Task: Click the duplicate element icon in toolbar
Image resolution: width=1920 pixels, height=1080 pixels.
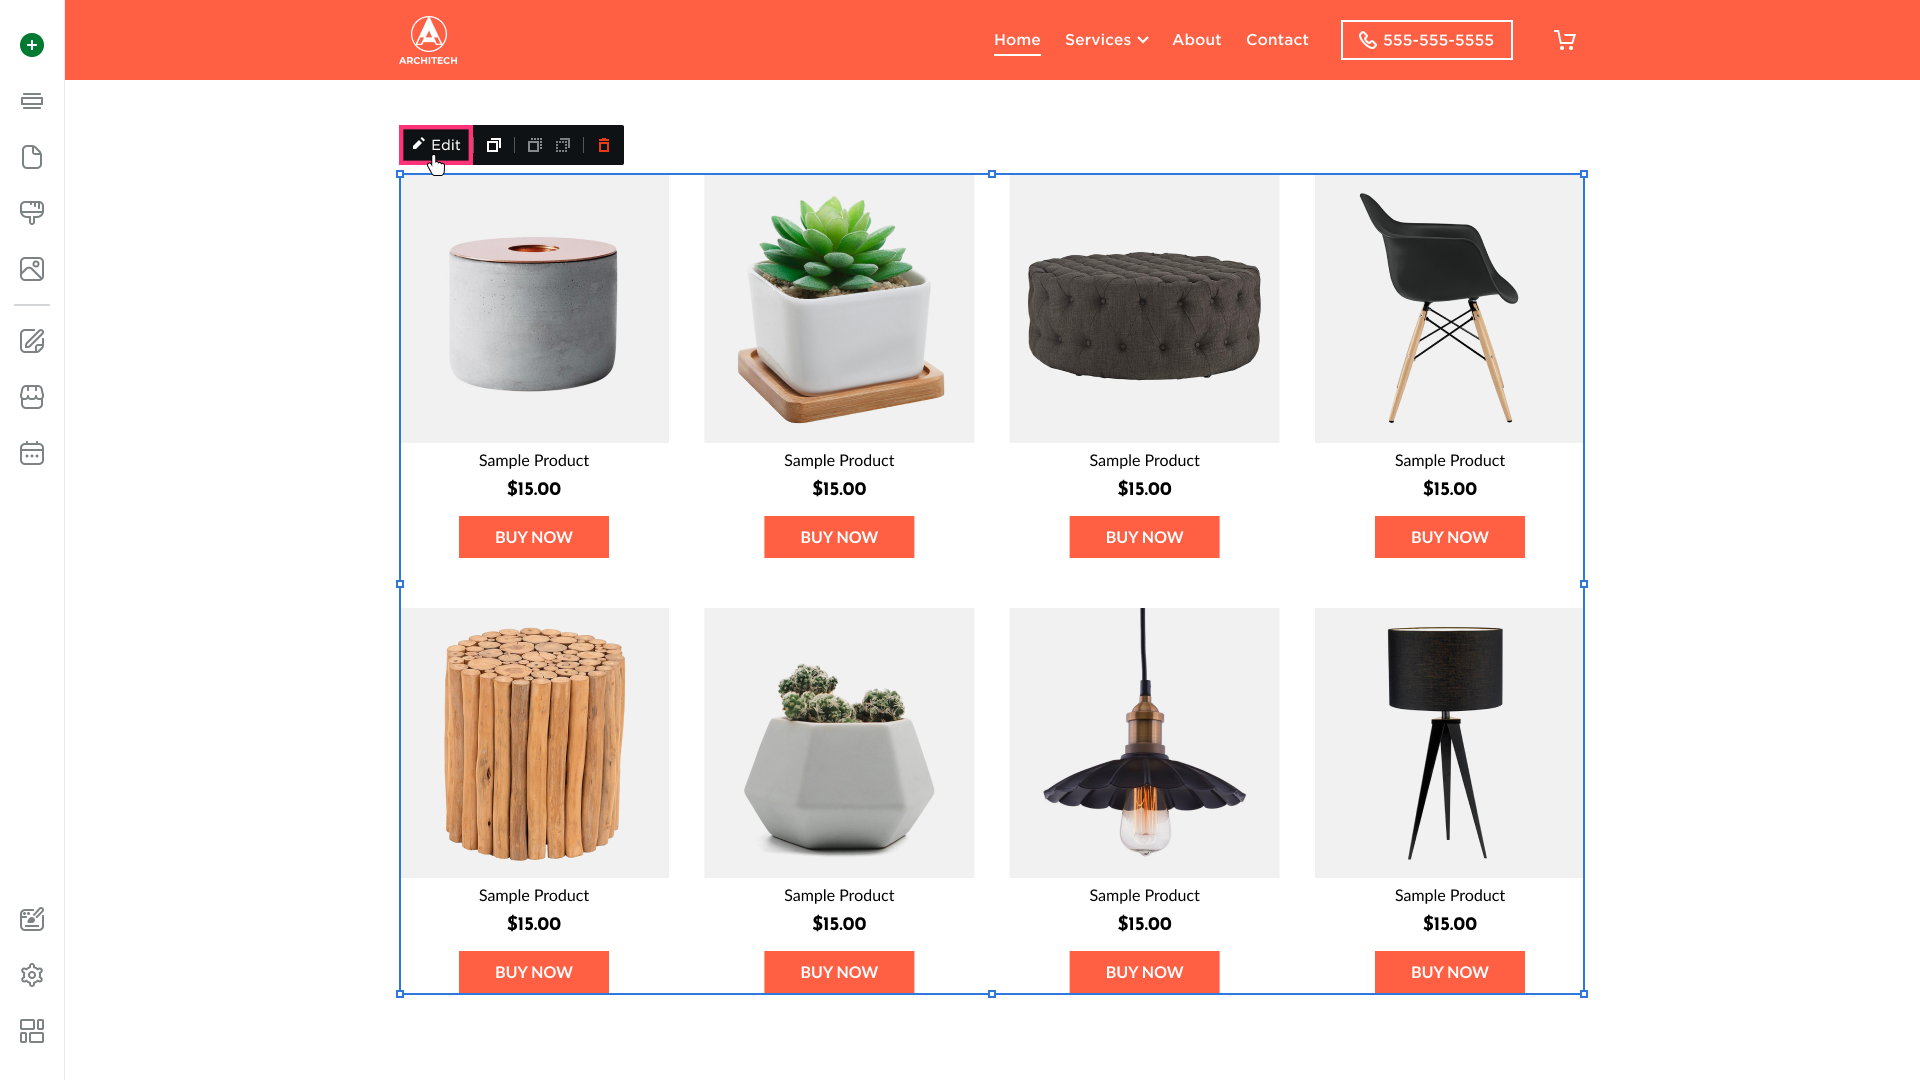Action: 494,145
